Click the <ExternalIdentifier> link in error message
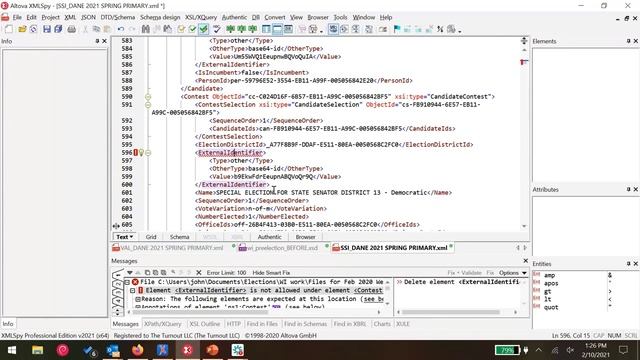Screen dimensions: 640x360 (x=211, y=291)
